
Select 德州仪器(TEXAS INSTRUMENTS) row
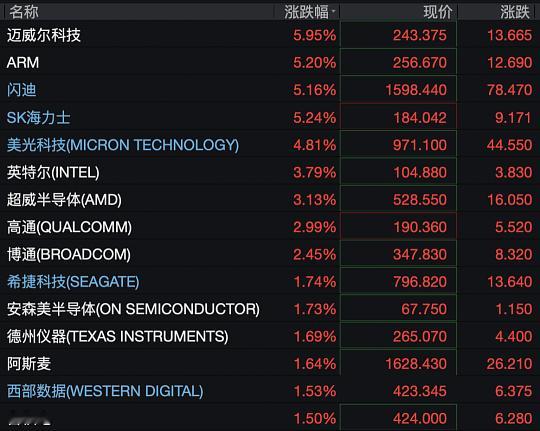tap(270, 336)
